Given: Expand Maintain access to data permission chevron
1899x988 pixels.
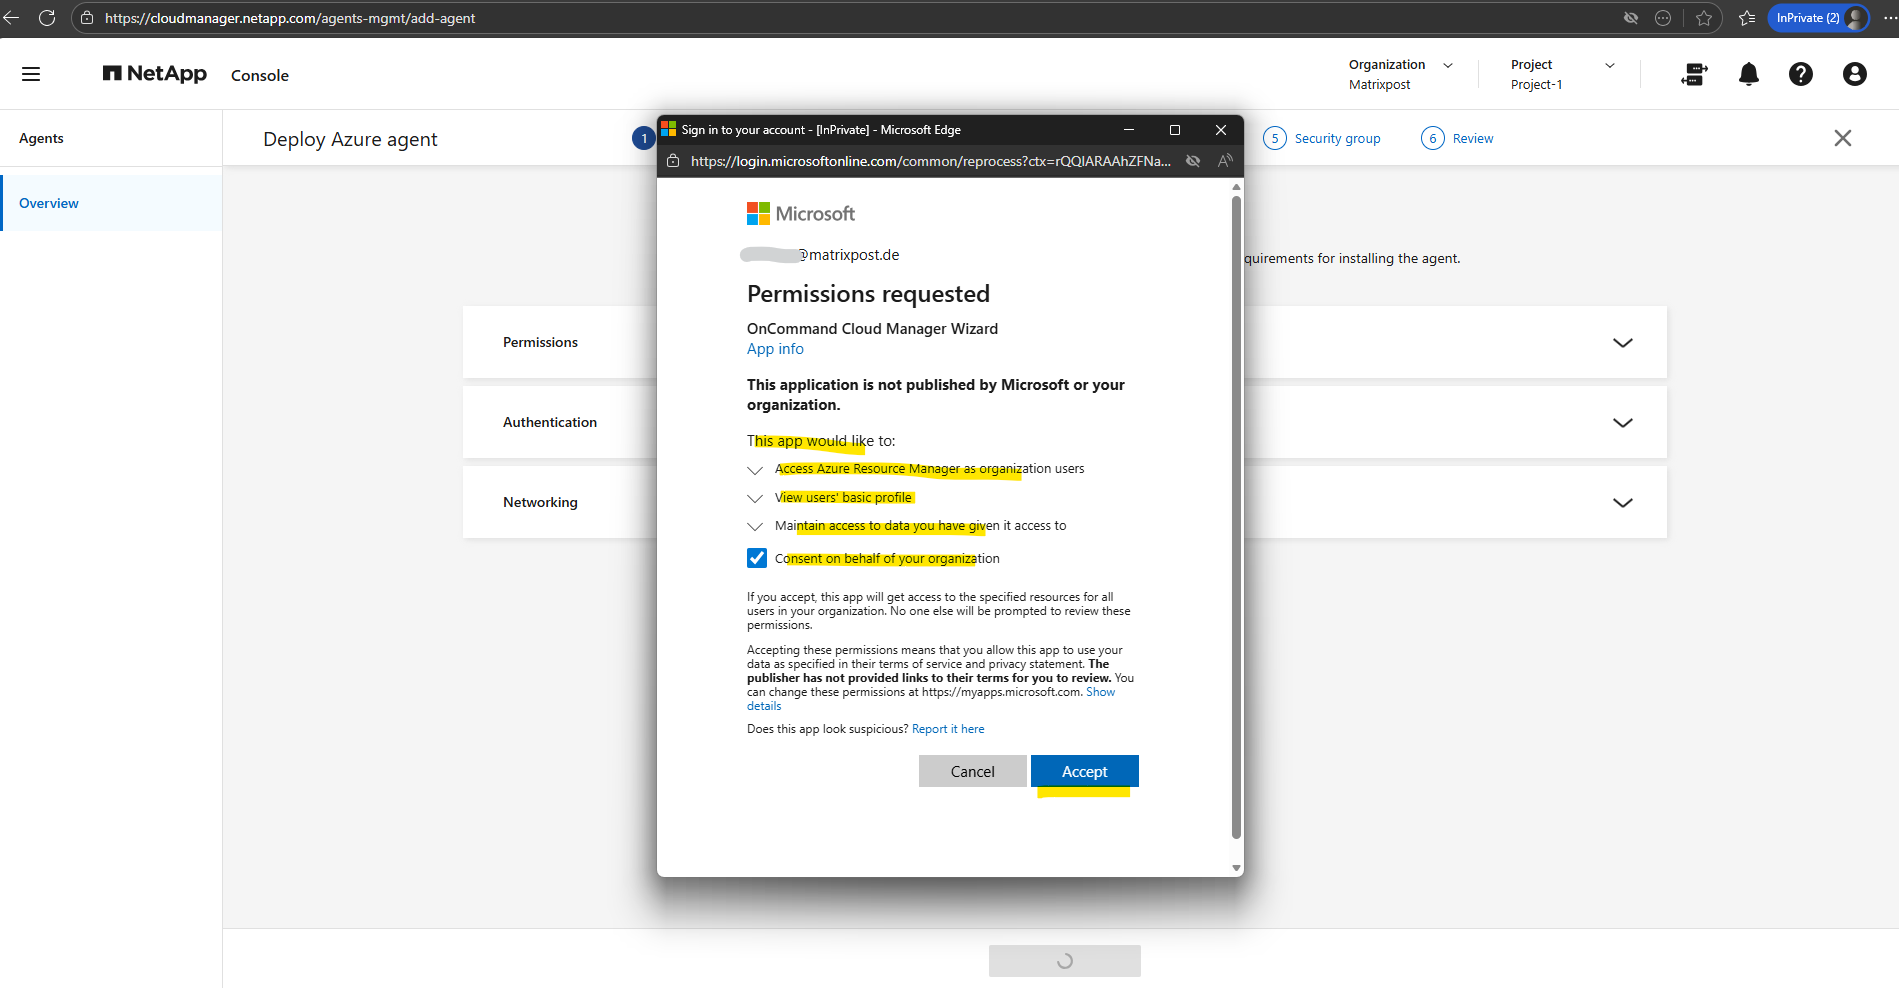Looking at the screenshot, I should [x=755, y=526].
